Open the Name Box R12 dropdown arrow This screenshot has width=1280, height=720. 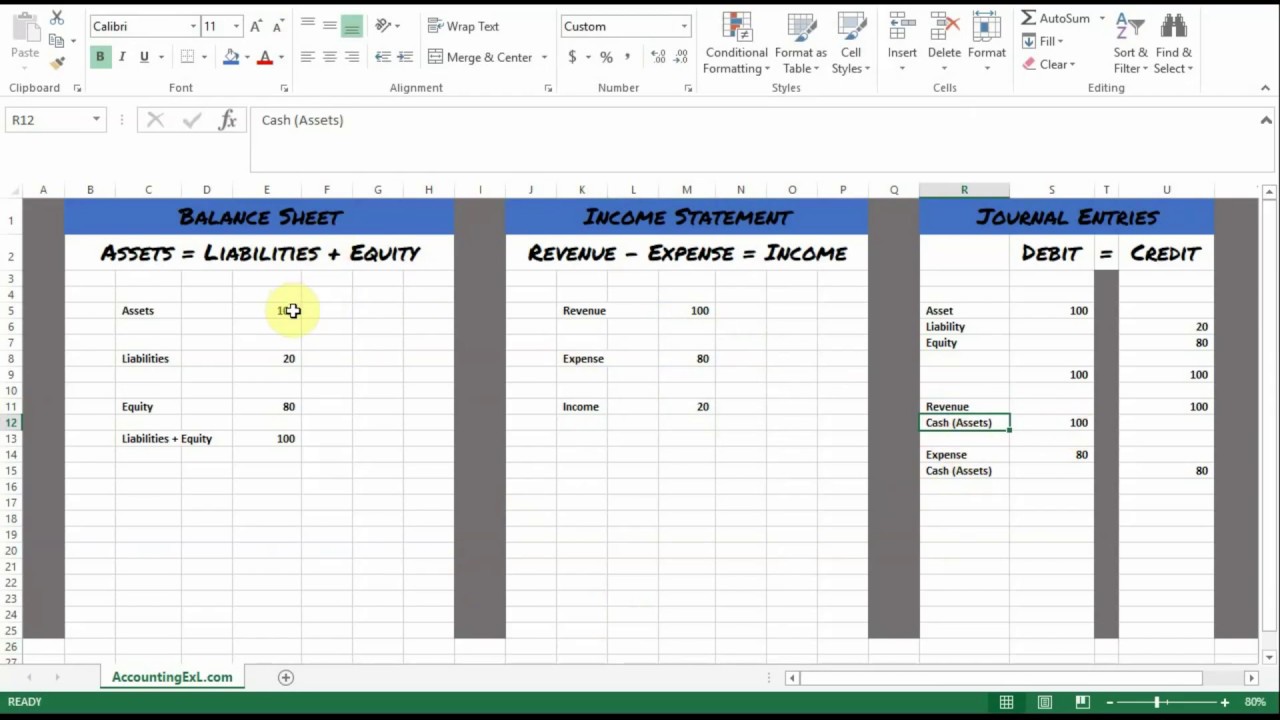point(96,120)
